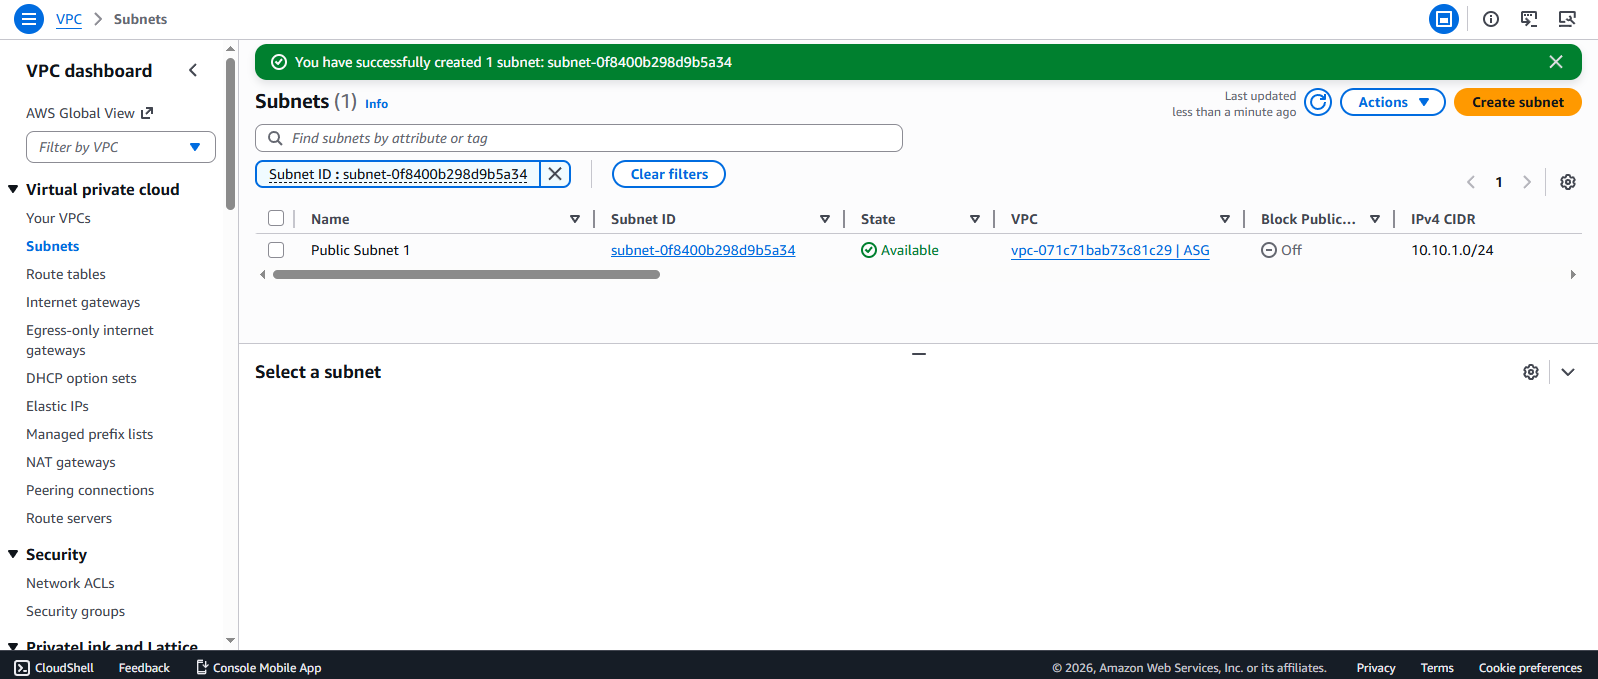
Task: Open Route tables page
Action: (x=66, y=274)
